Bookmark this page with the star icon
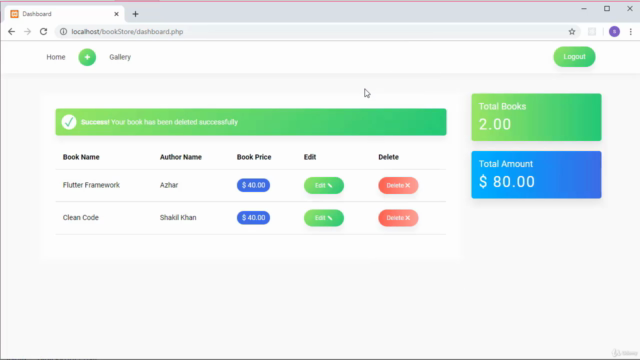Screen dimensions: 640x360 tap(572, 31)
